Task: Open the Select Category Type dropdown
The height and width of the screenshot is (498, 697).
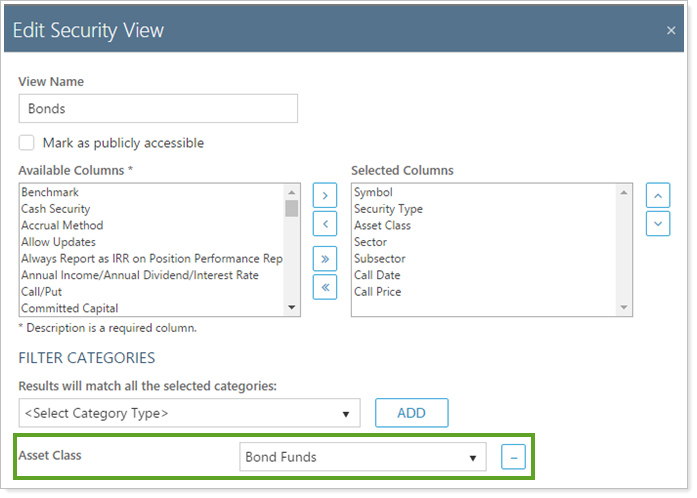Action: tap(190, 413)
